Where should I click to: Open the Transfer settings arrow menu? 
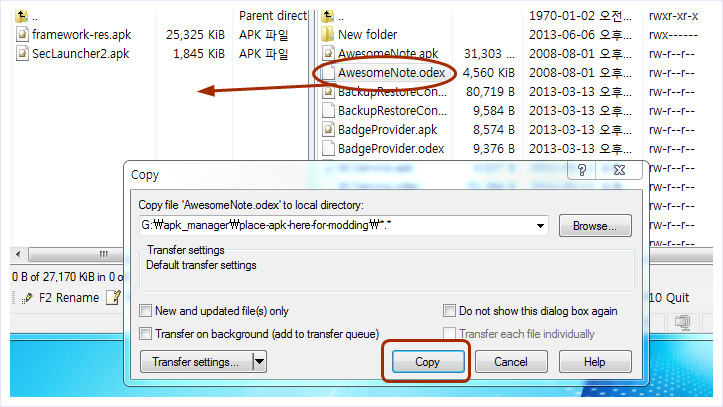[x=259, y=362]
